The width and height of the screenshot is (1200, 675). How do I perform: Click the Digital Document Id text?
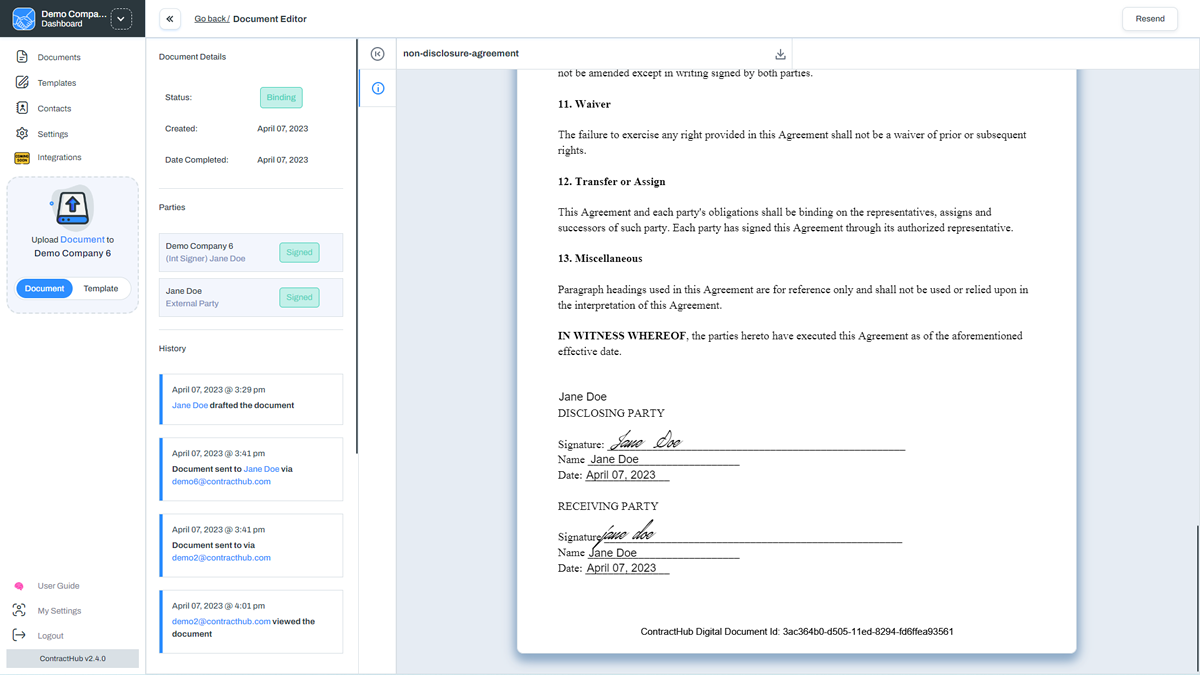pyautogui.click(x=797, y=632)
